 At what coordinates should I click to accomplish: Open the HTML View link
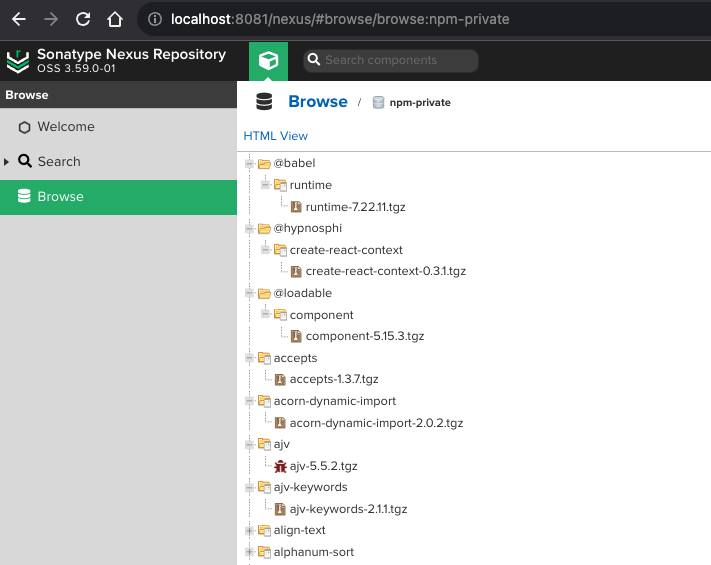coord(275,136)
